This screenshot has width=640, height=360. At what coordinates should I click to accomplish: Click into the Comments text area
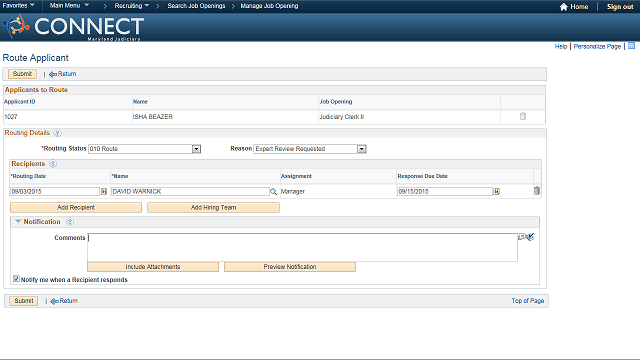pos(302,247)
